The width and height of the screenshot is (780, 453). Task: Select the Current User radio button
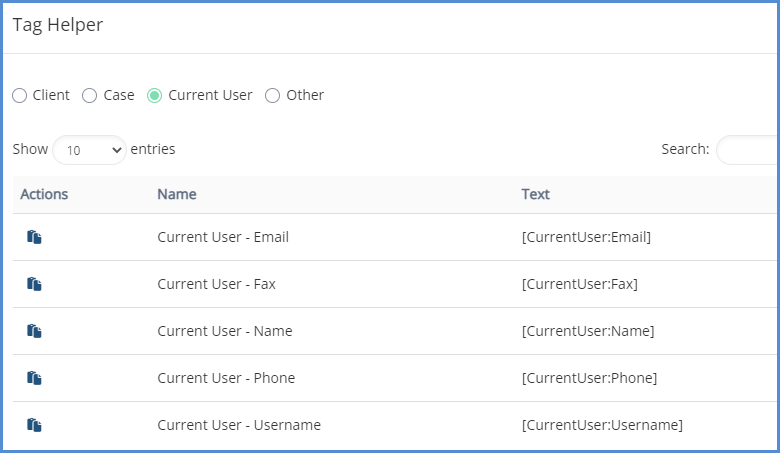pos(154,96)
